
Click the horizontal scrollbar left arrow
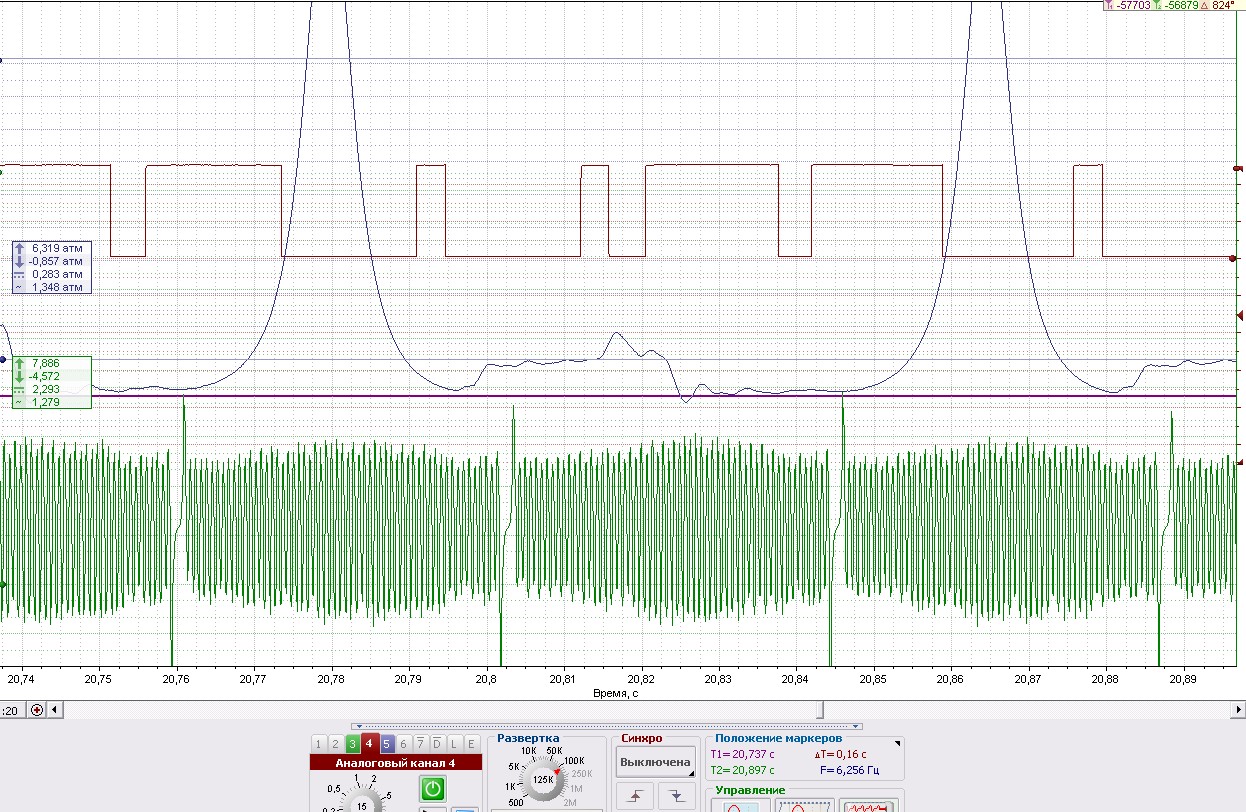pos(54,710)
